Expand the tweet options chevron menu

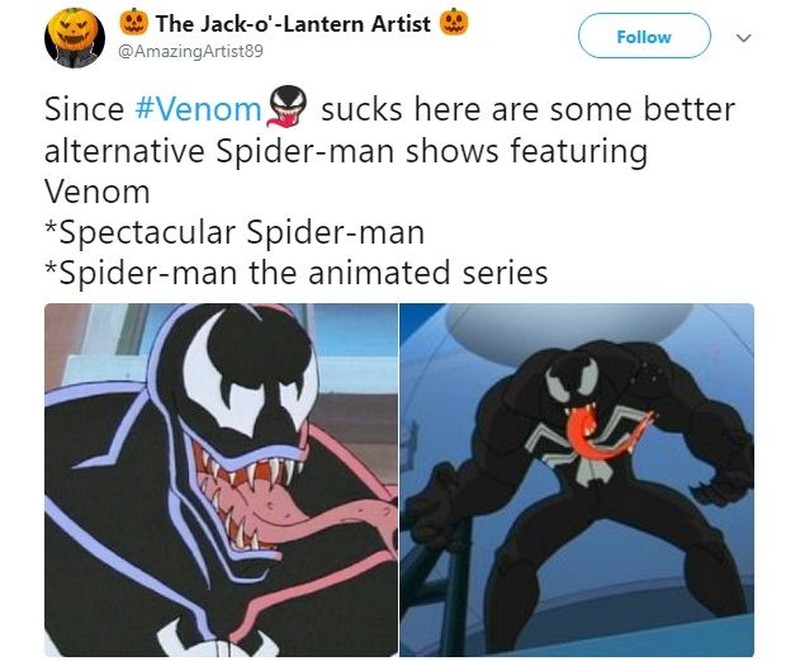(x=744, y=37)
